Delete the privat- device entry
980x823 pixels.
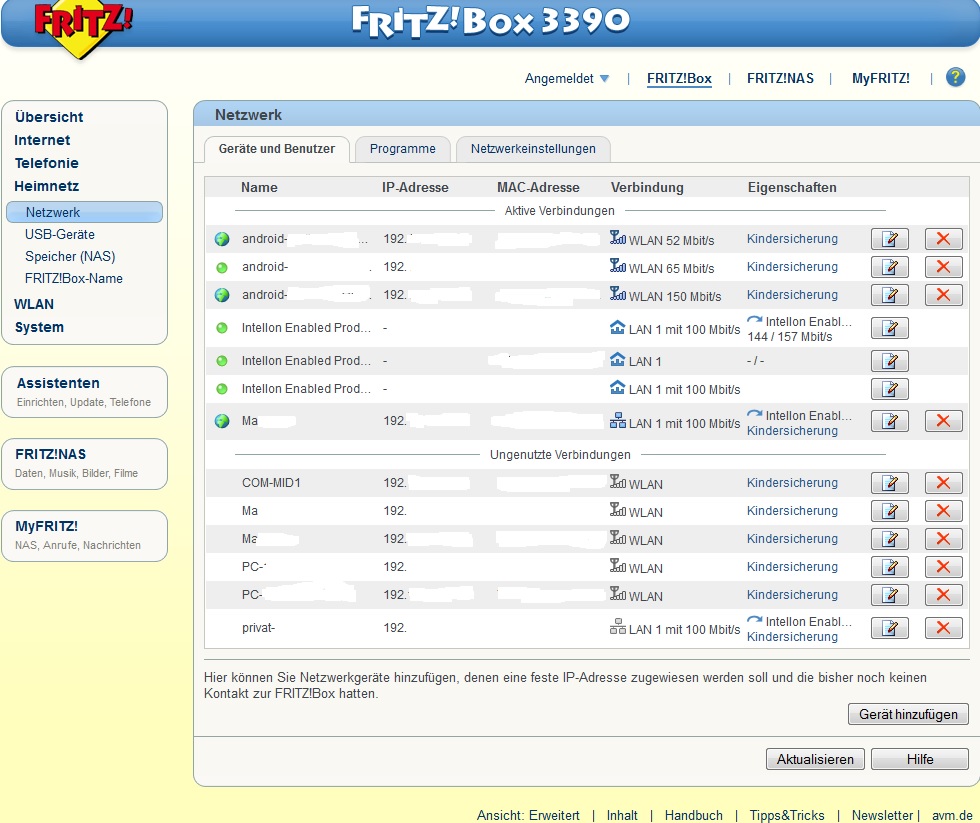[943, 627]
